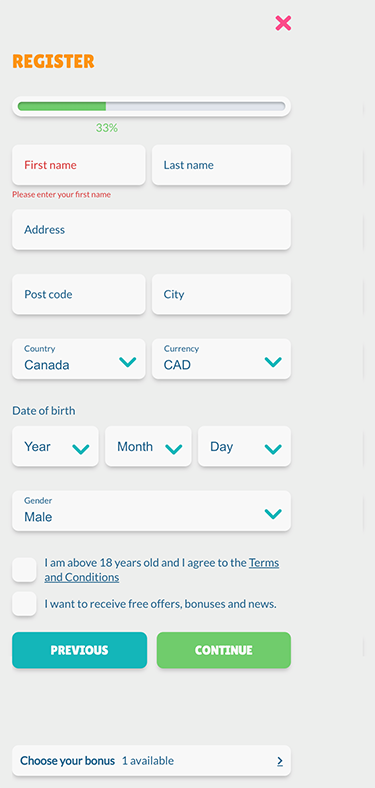Click the Gender field chevron icon
Viewport: 375px width, 788px height.
click(273, 514)
